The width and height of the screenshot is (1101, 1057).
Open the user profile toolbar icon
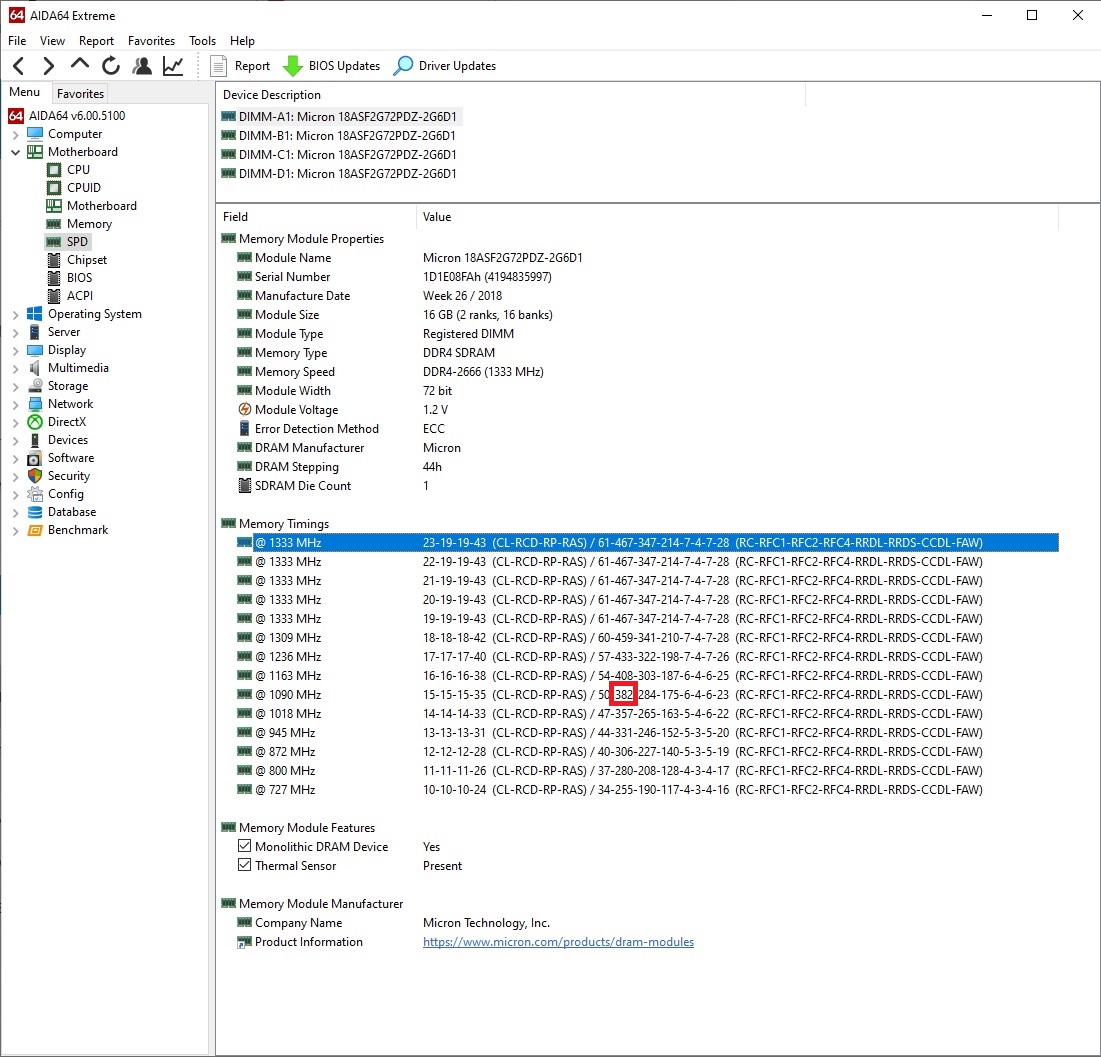pos(142,66)
